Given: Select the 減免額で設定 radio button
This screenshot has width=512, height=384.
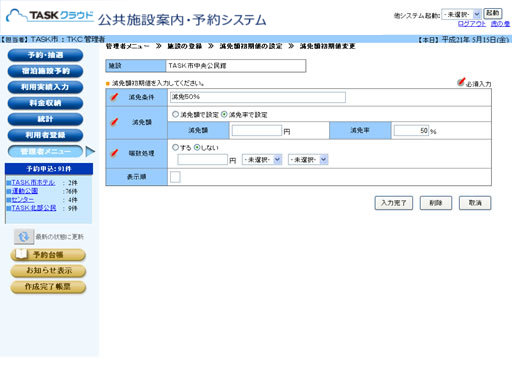Looking at the screenshot, I should tap(175, 114).
